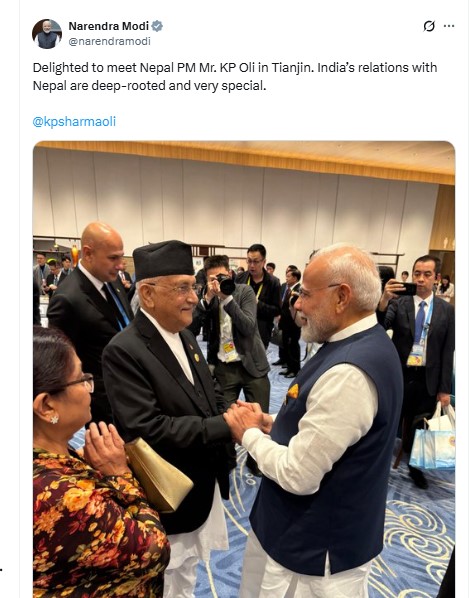
Task: Click the tweet text about Nepal PM
Action: (x=235, y=76)
